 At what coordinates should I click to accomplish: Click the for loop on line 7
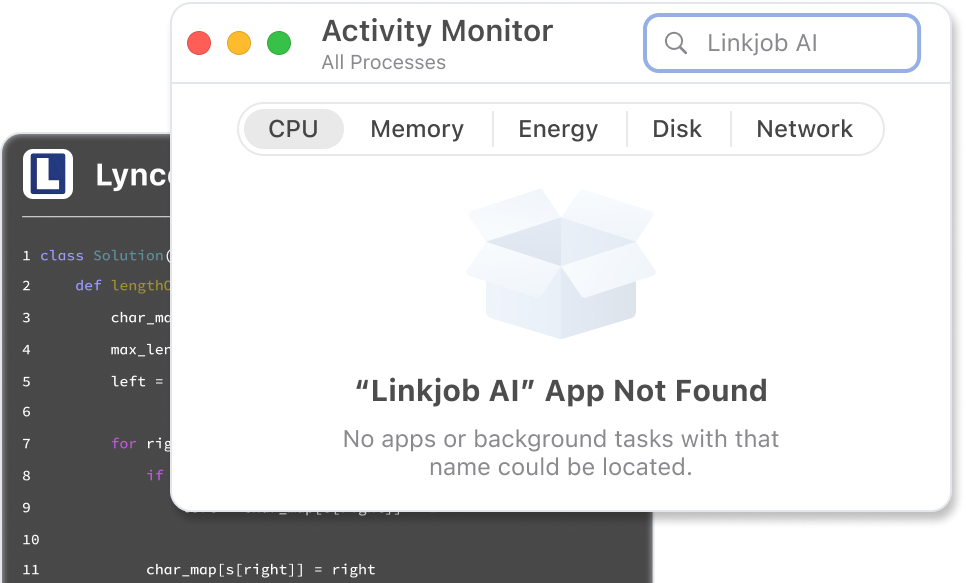point(140,443)
